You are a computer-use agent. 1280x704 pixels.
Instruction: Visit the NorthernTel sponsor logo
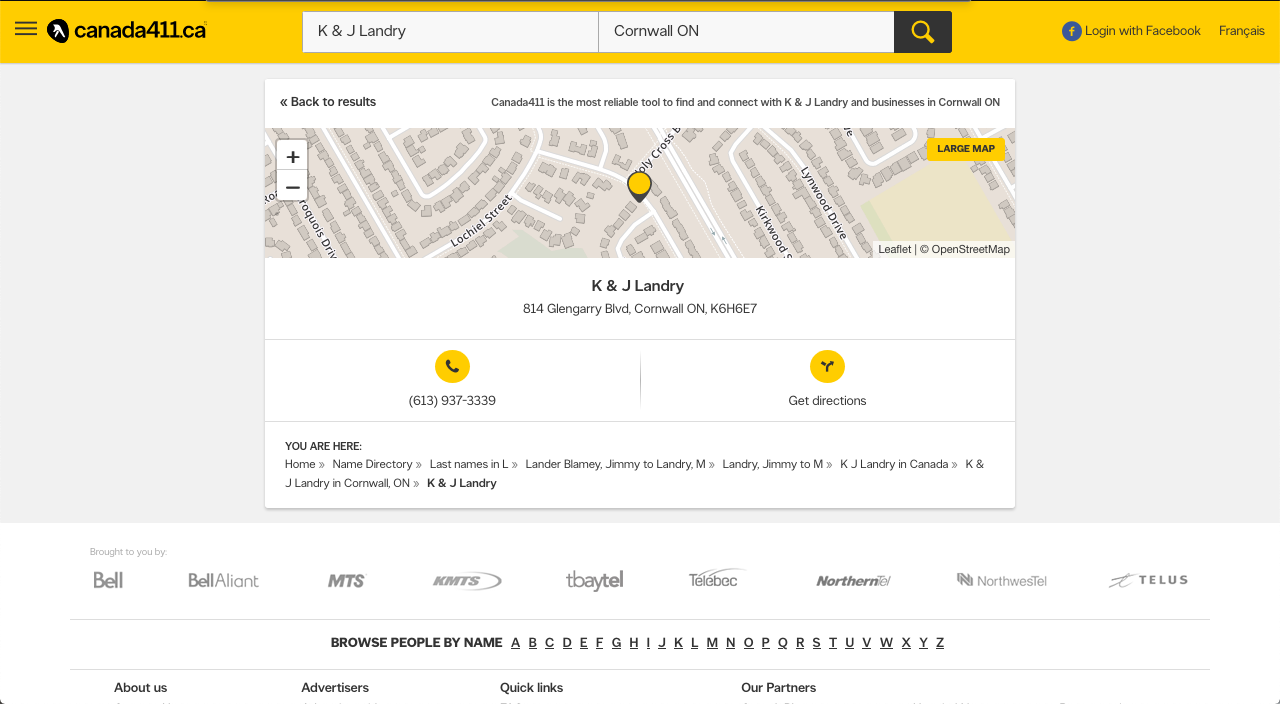tap(853, 581)
